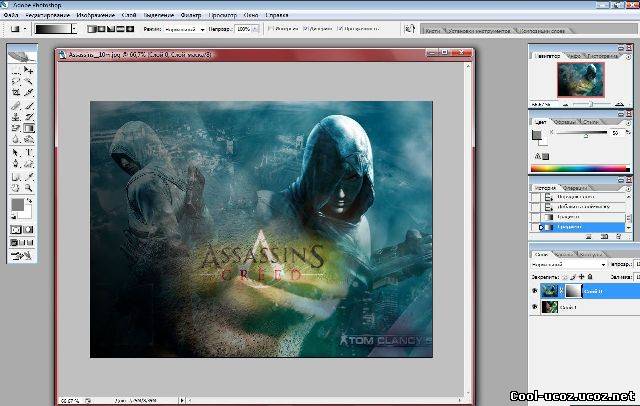
Task: Select the Crop tool
Action: tap(16, 93)
